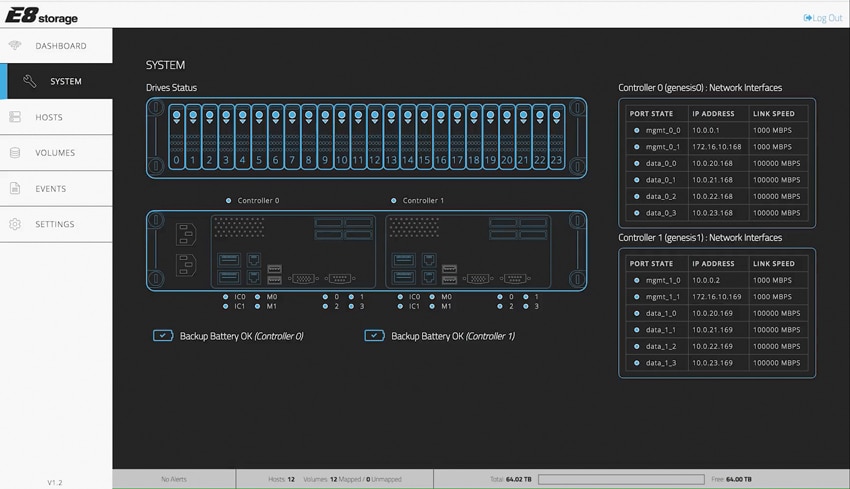Viewport: 850px width, 489px height.
Task: Click the Controller 0 upper power socket
Action: tap(186, 235)
